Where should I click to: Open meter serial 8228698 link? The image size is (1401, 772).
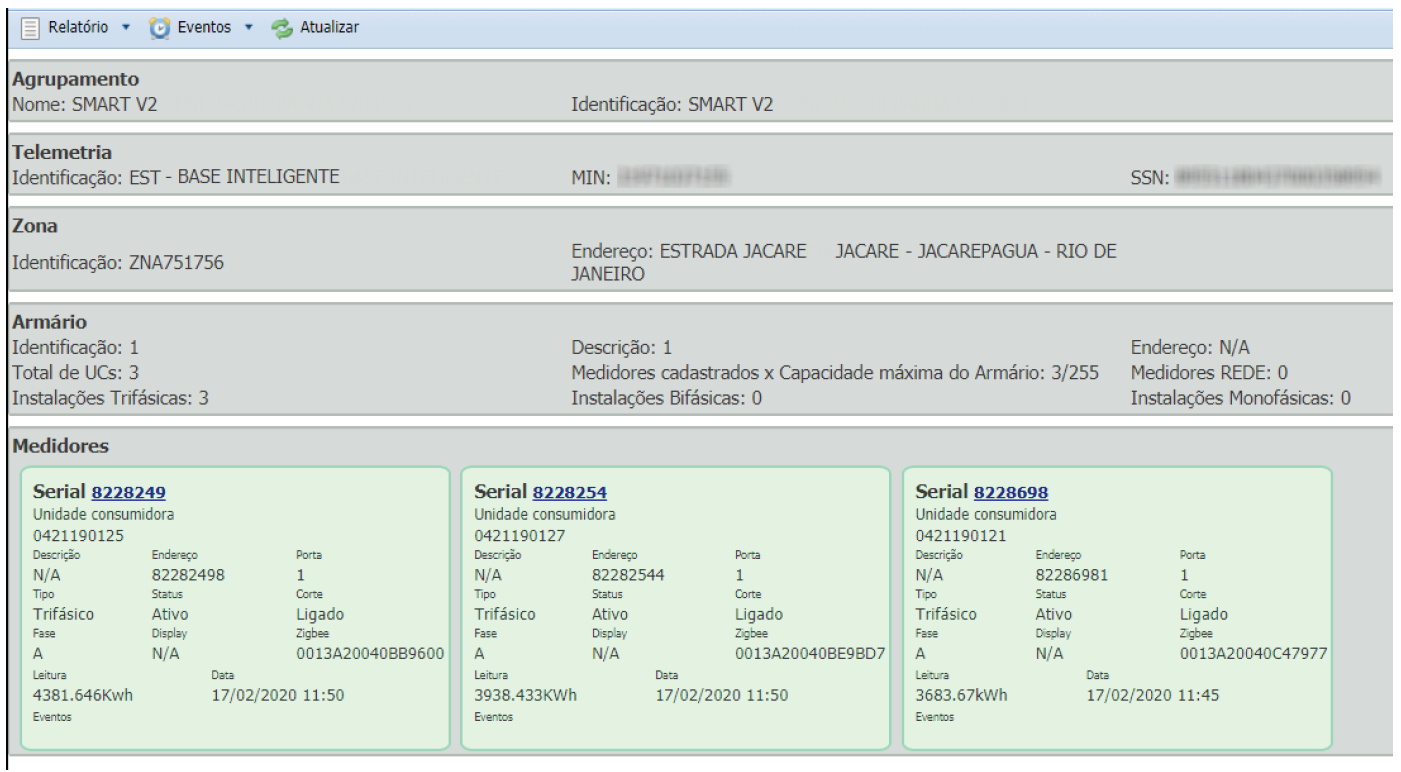click(1011, 492)
